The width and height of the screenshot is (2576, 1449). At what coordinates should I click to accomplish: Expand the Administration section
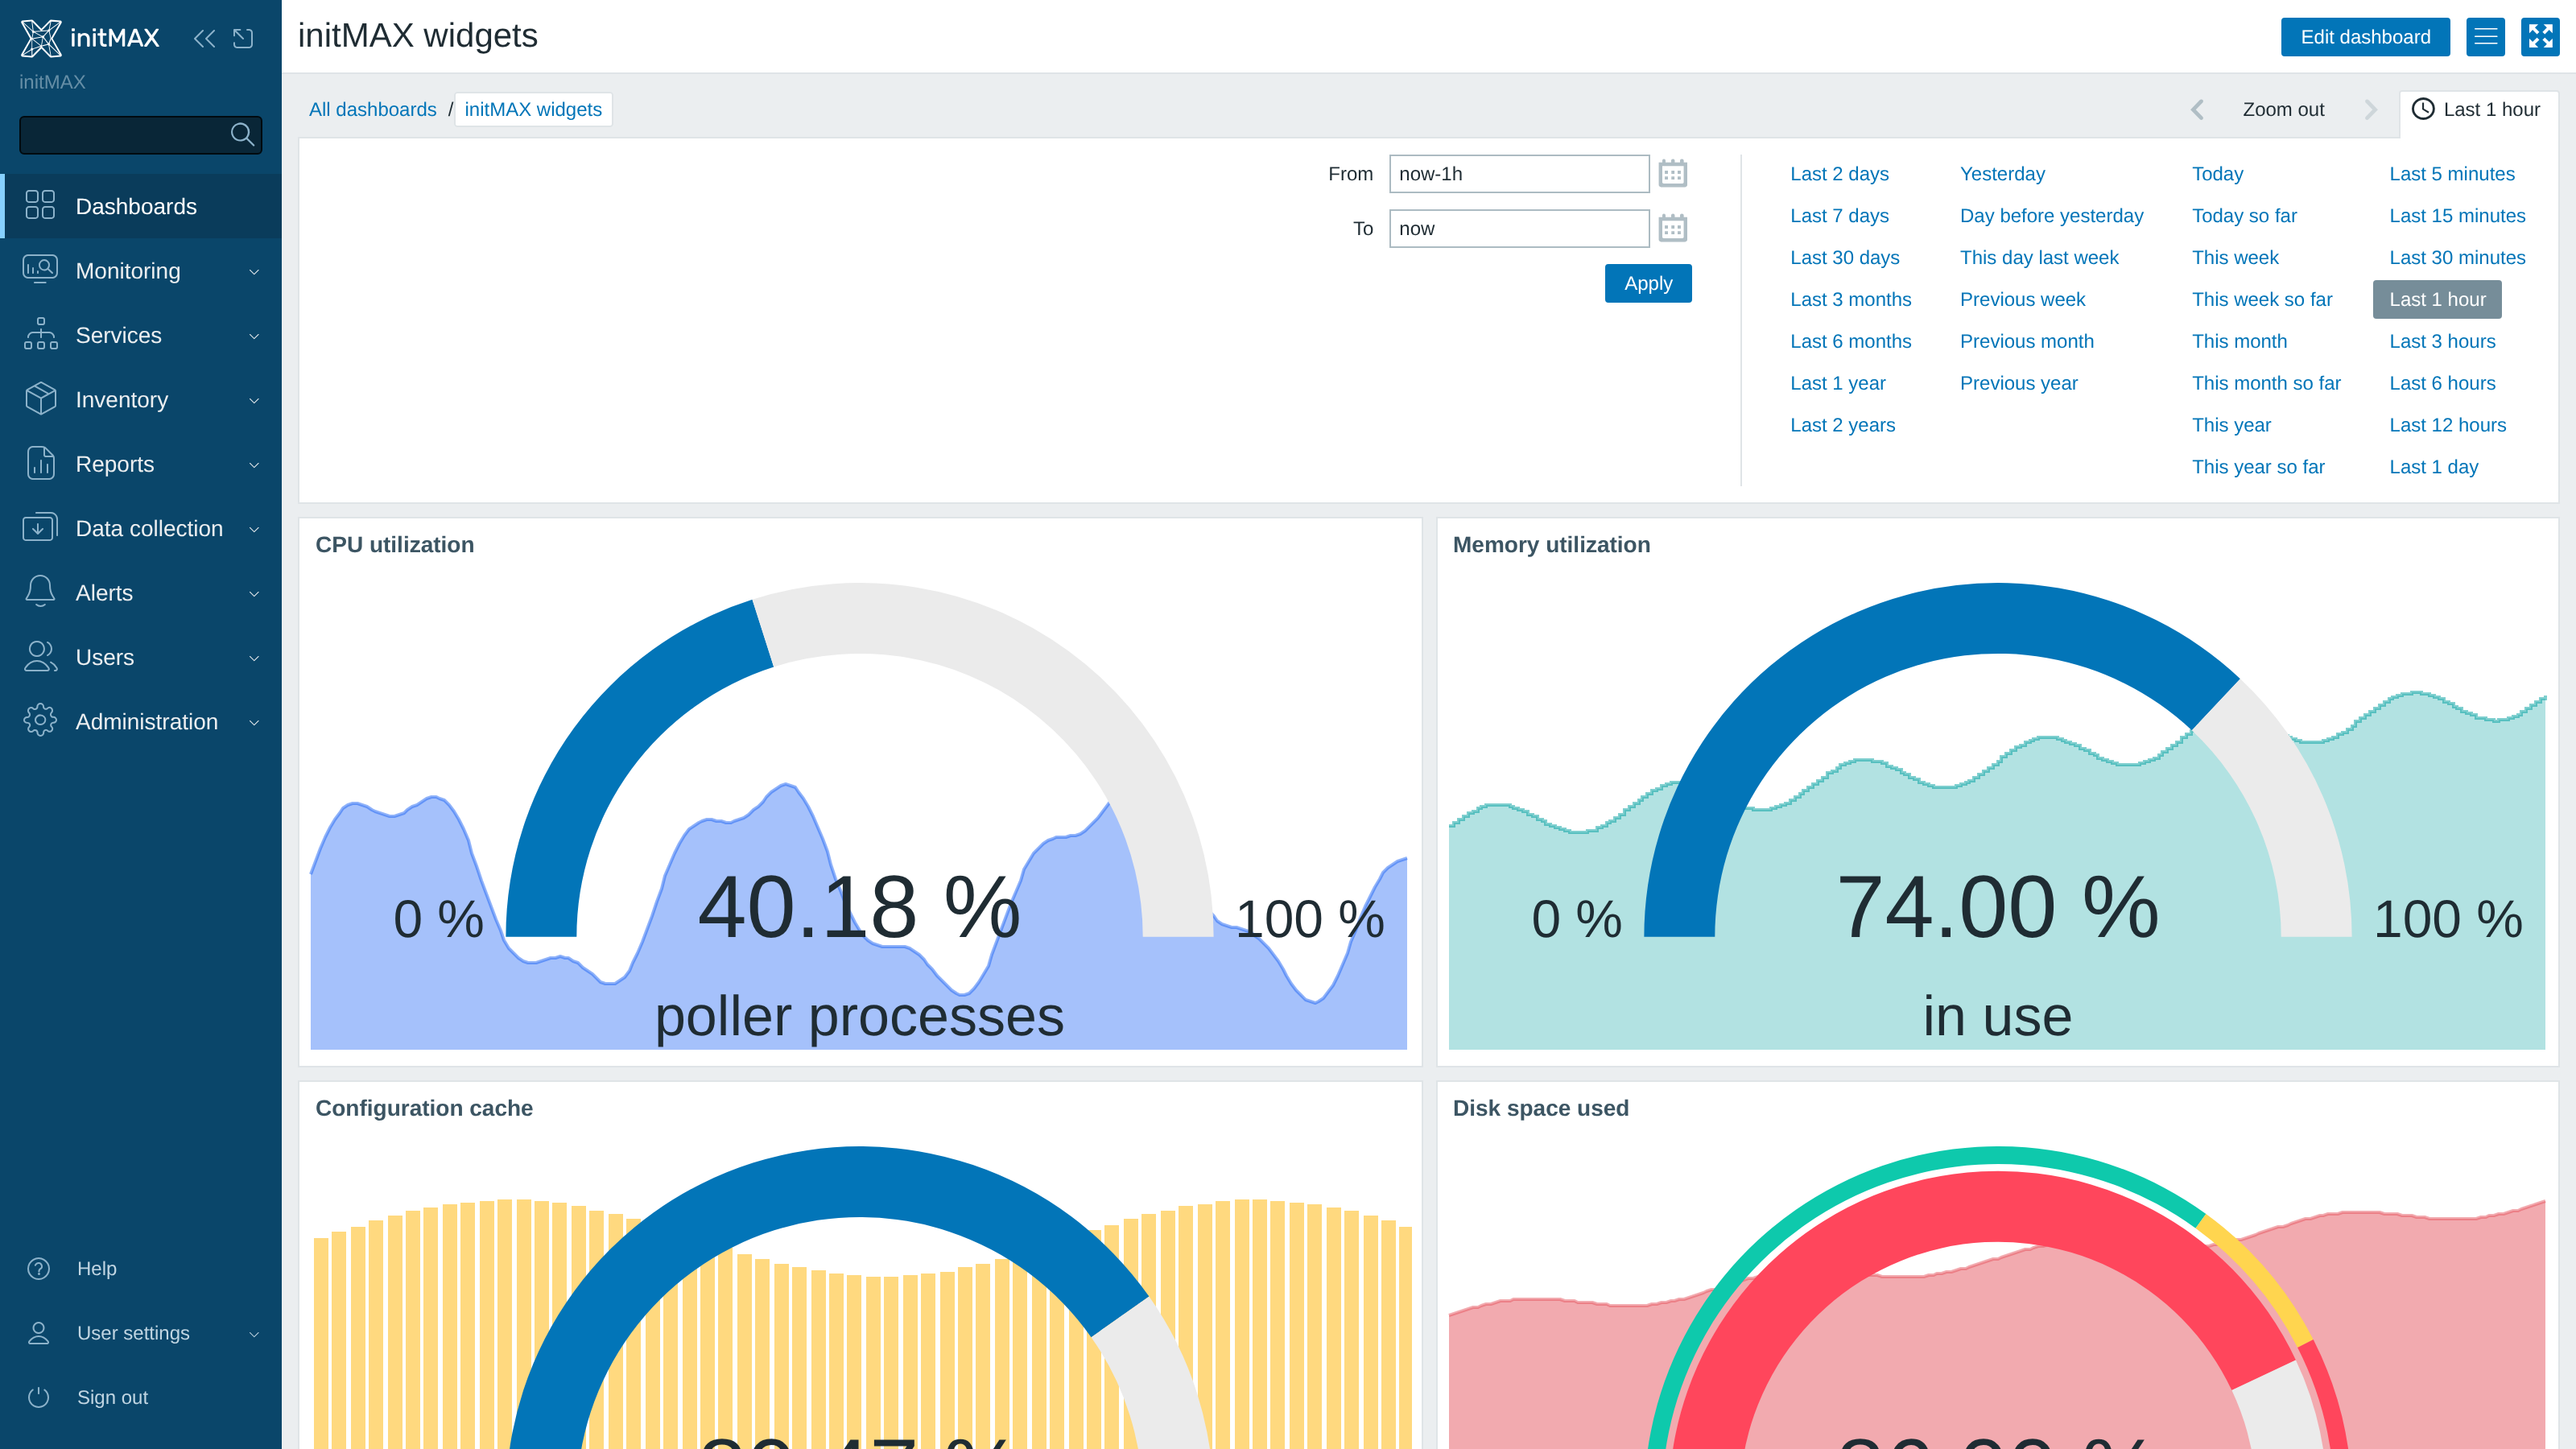[141, 722]
